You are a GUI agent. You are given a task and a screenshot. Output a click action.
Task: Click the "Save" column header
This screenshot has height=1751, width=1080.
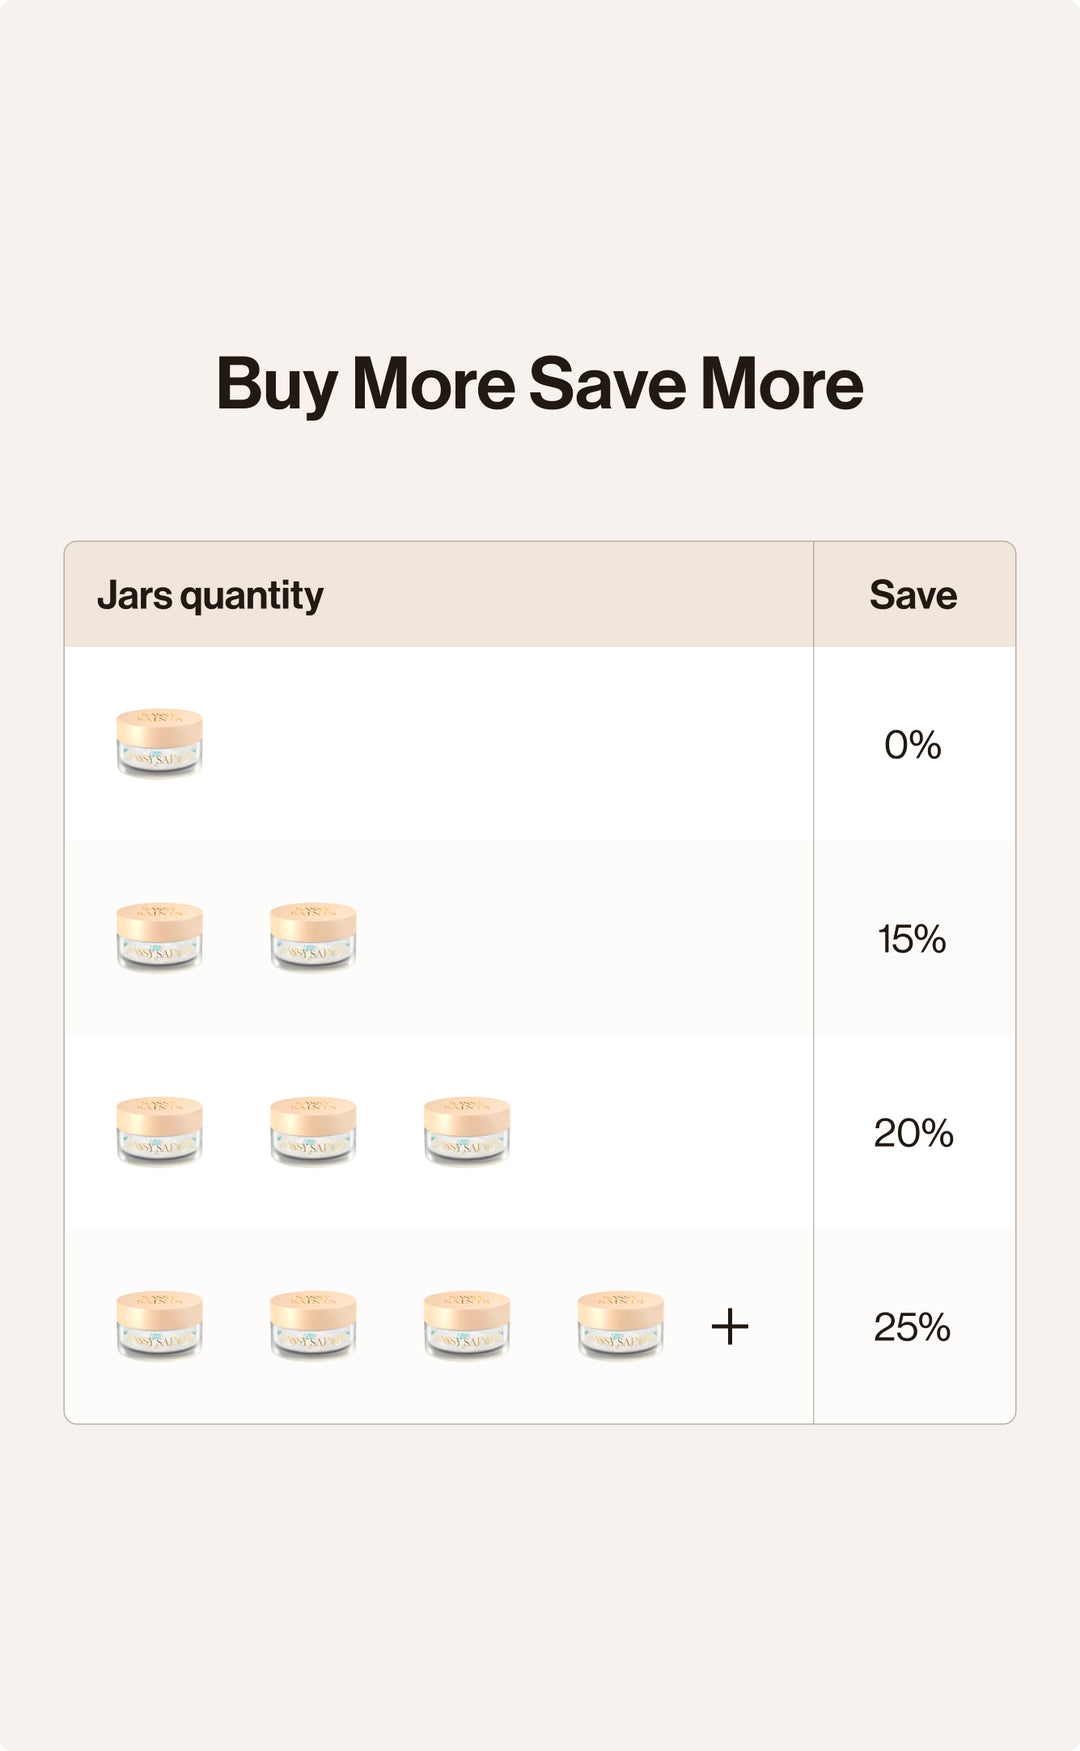913,595
